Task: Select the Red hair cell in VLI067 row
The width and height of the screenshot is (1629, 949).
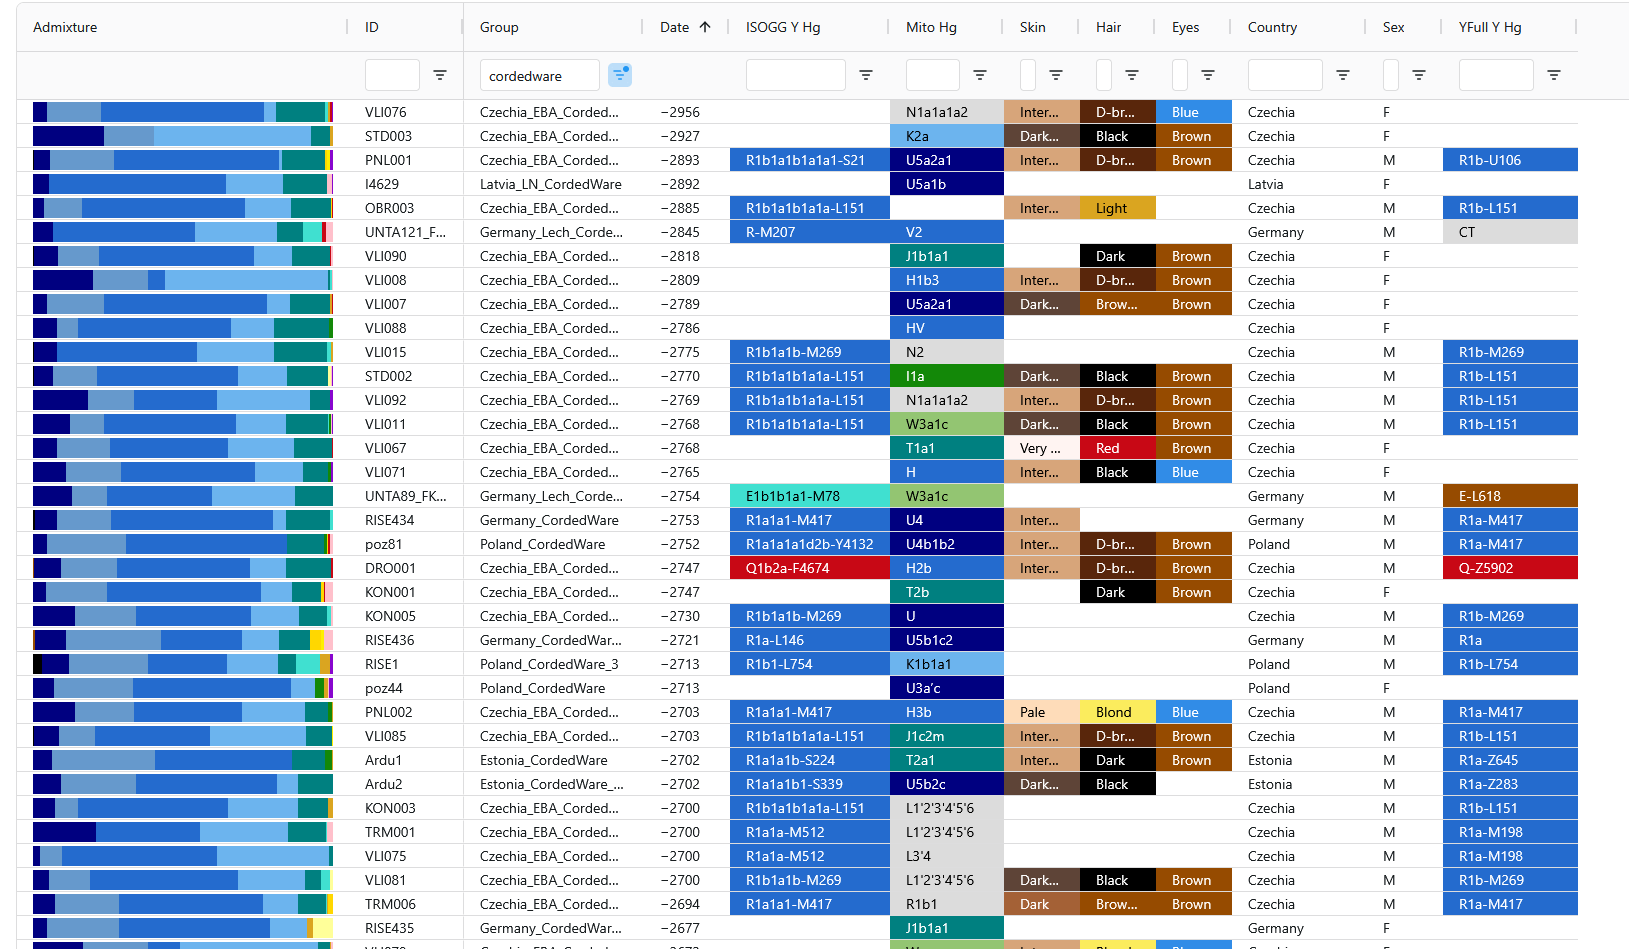Action: pos(1118,448)
